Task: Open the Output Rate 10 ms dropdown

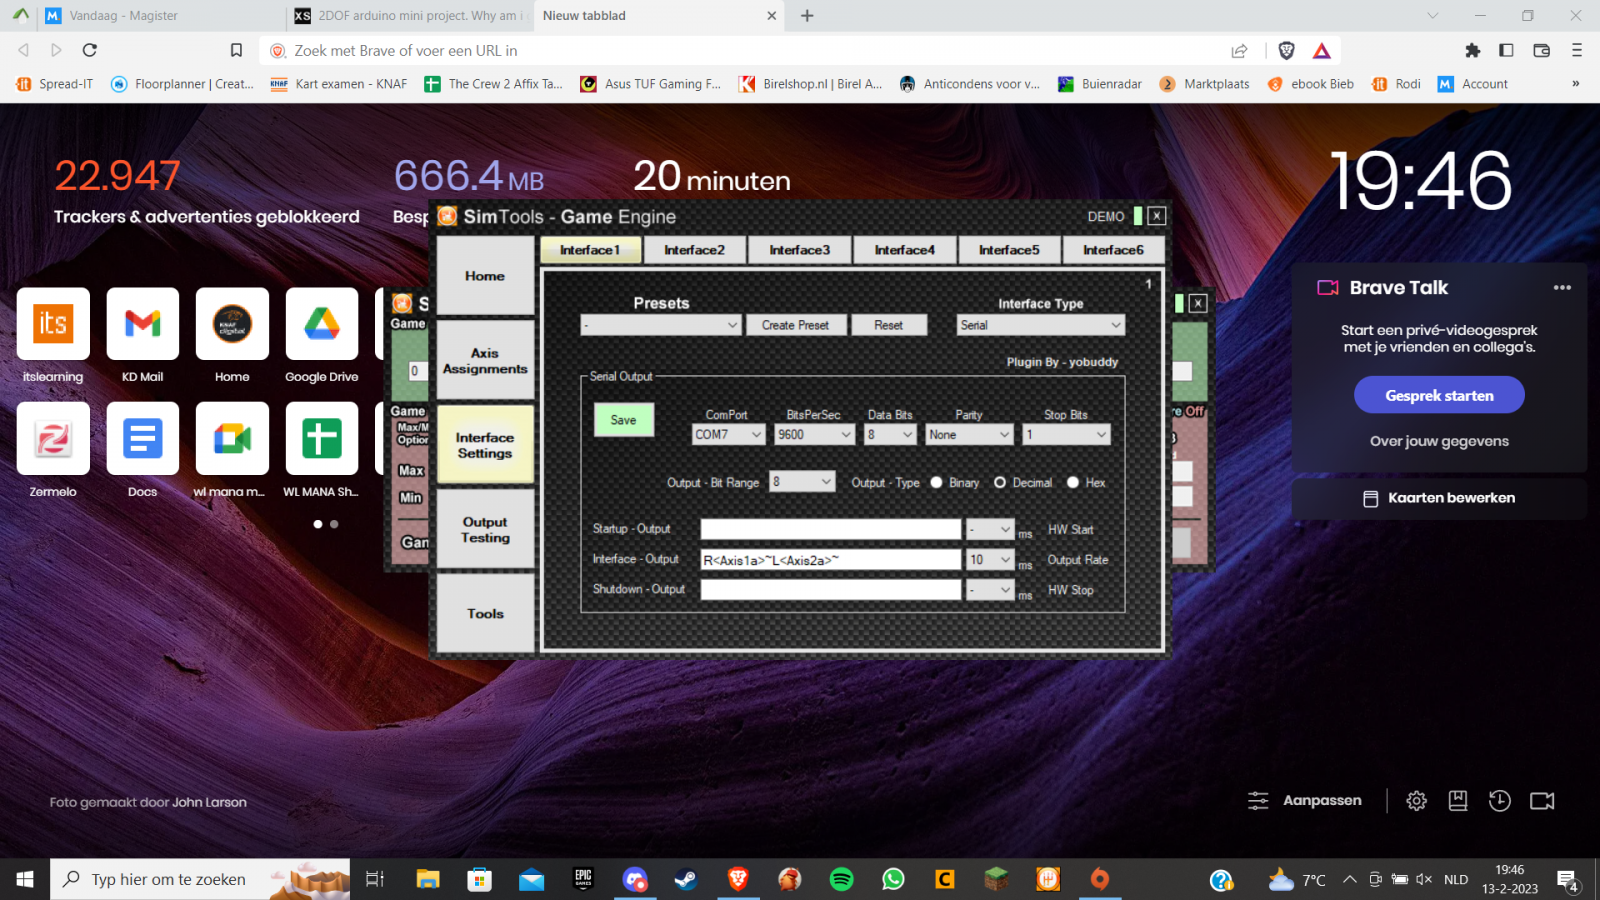Action: click(990, 560)
